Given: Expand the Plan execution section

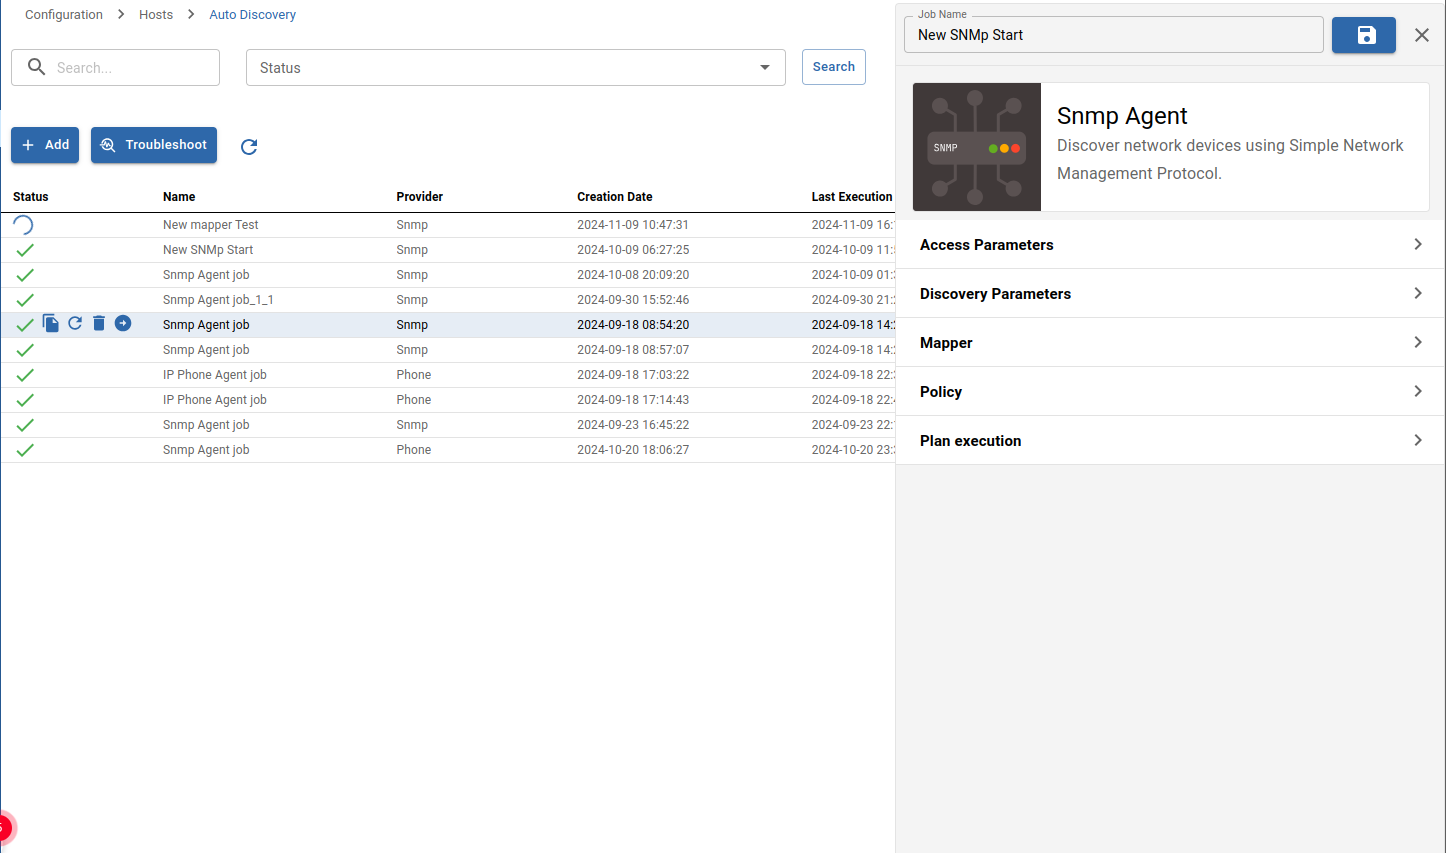Looking at the screenshot, I should 1170,441.
